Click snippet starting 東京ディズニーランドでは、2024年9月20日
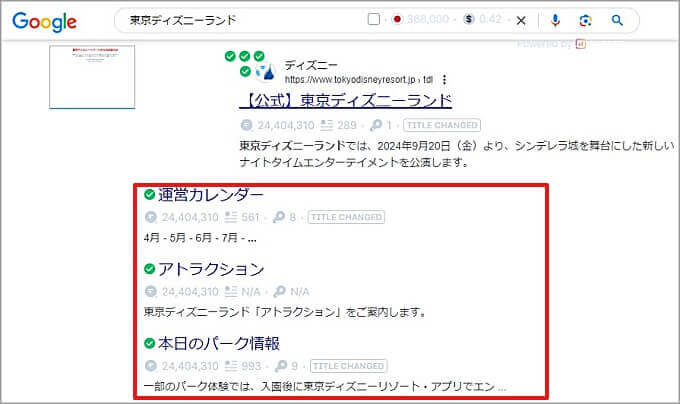 [x=457, y=154]
